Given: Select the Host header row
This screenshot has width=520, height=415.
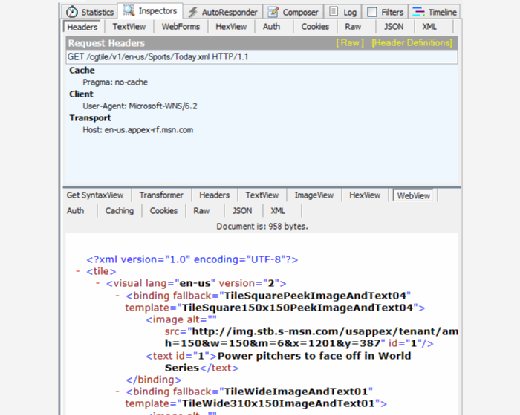Looking at the screenshot, I should coord(138,130).
